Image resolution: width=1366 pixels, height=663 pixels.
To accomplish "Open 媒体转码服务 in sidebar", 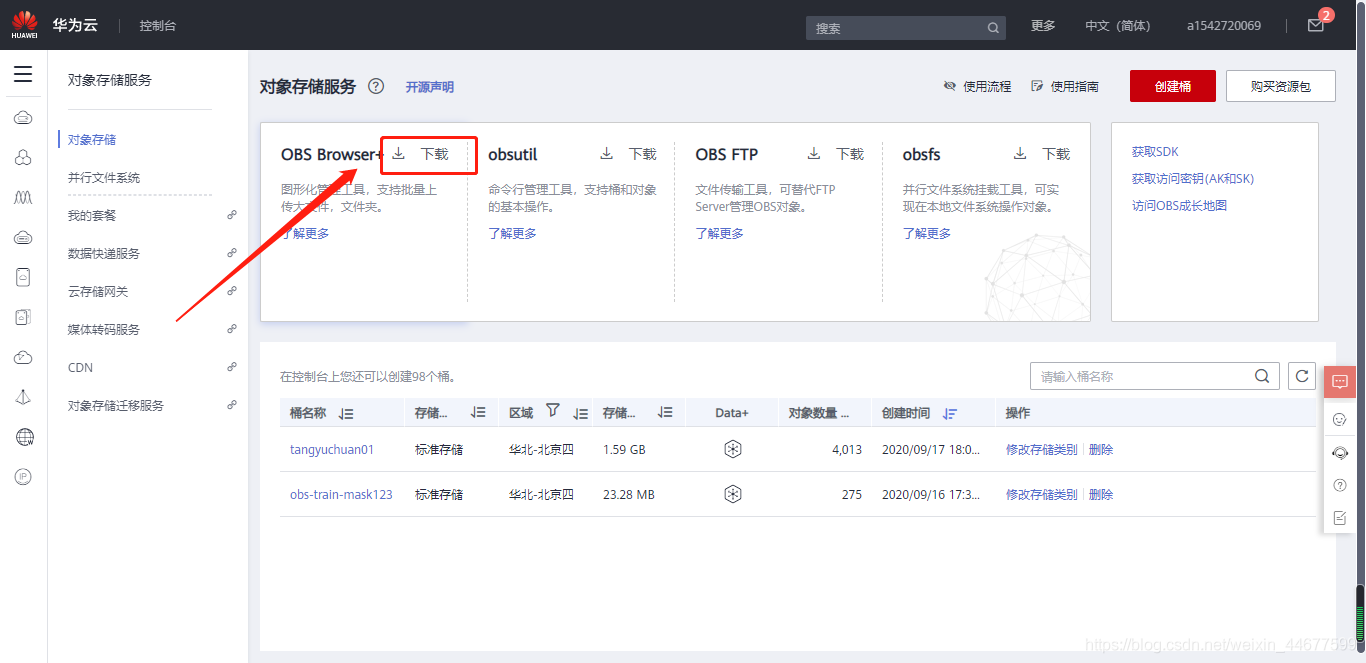I will (104, 329).
